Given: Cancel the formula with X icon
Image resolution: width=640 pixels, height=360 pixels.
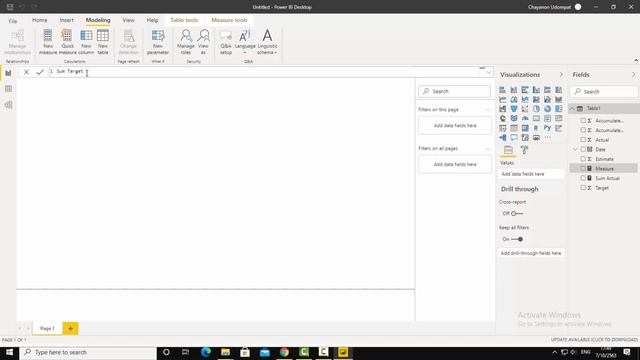Looking at the screenshot, I should [26, 72].
